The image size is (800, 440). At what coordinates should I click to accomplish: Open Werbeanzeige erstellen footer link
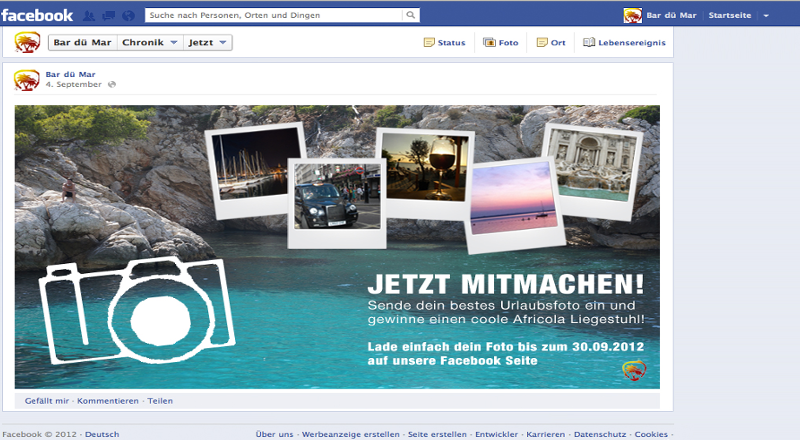351,434
